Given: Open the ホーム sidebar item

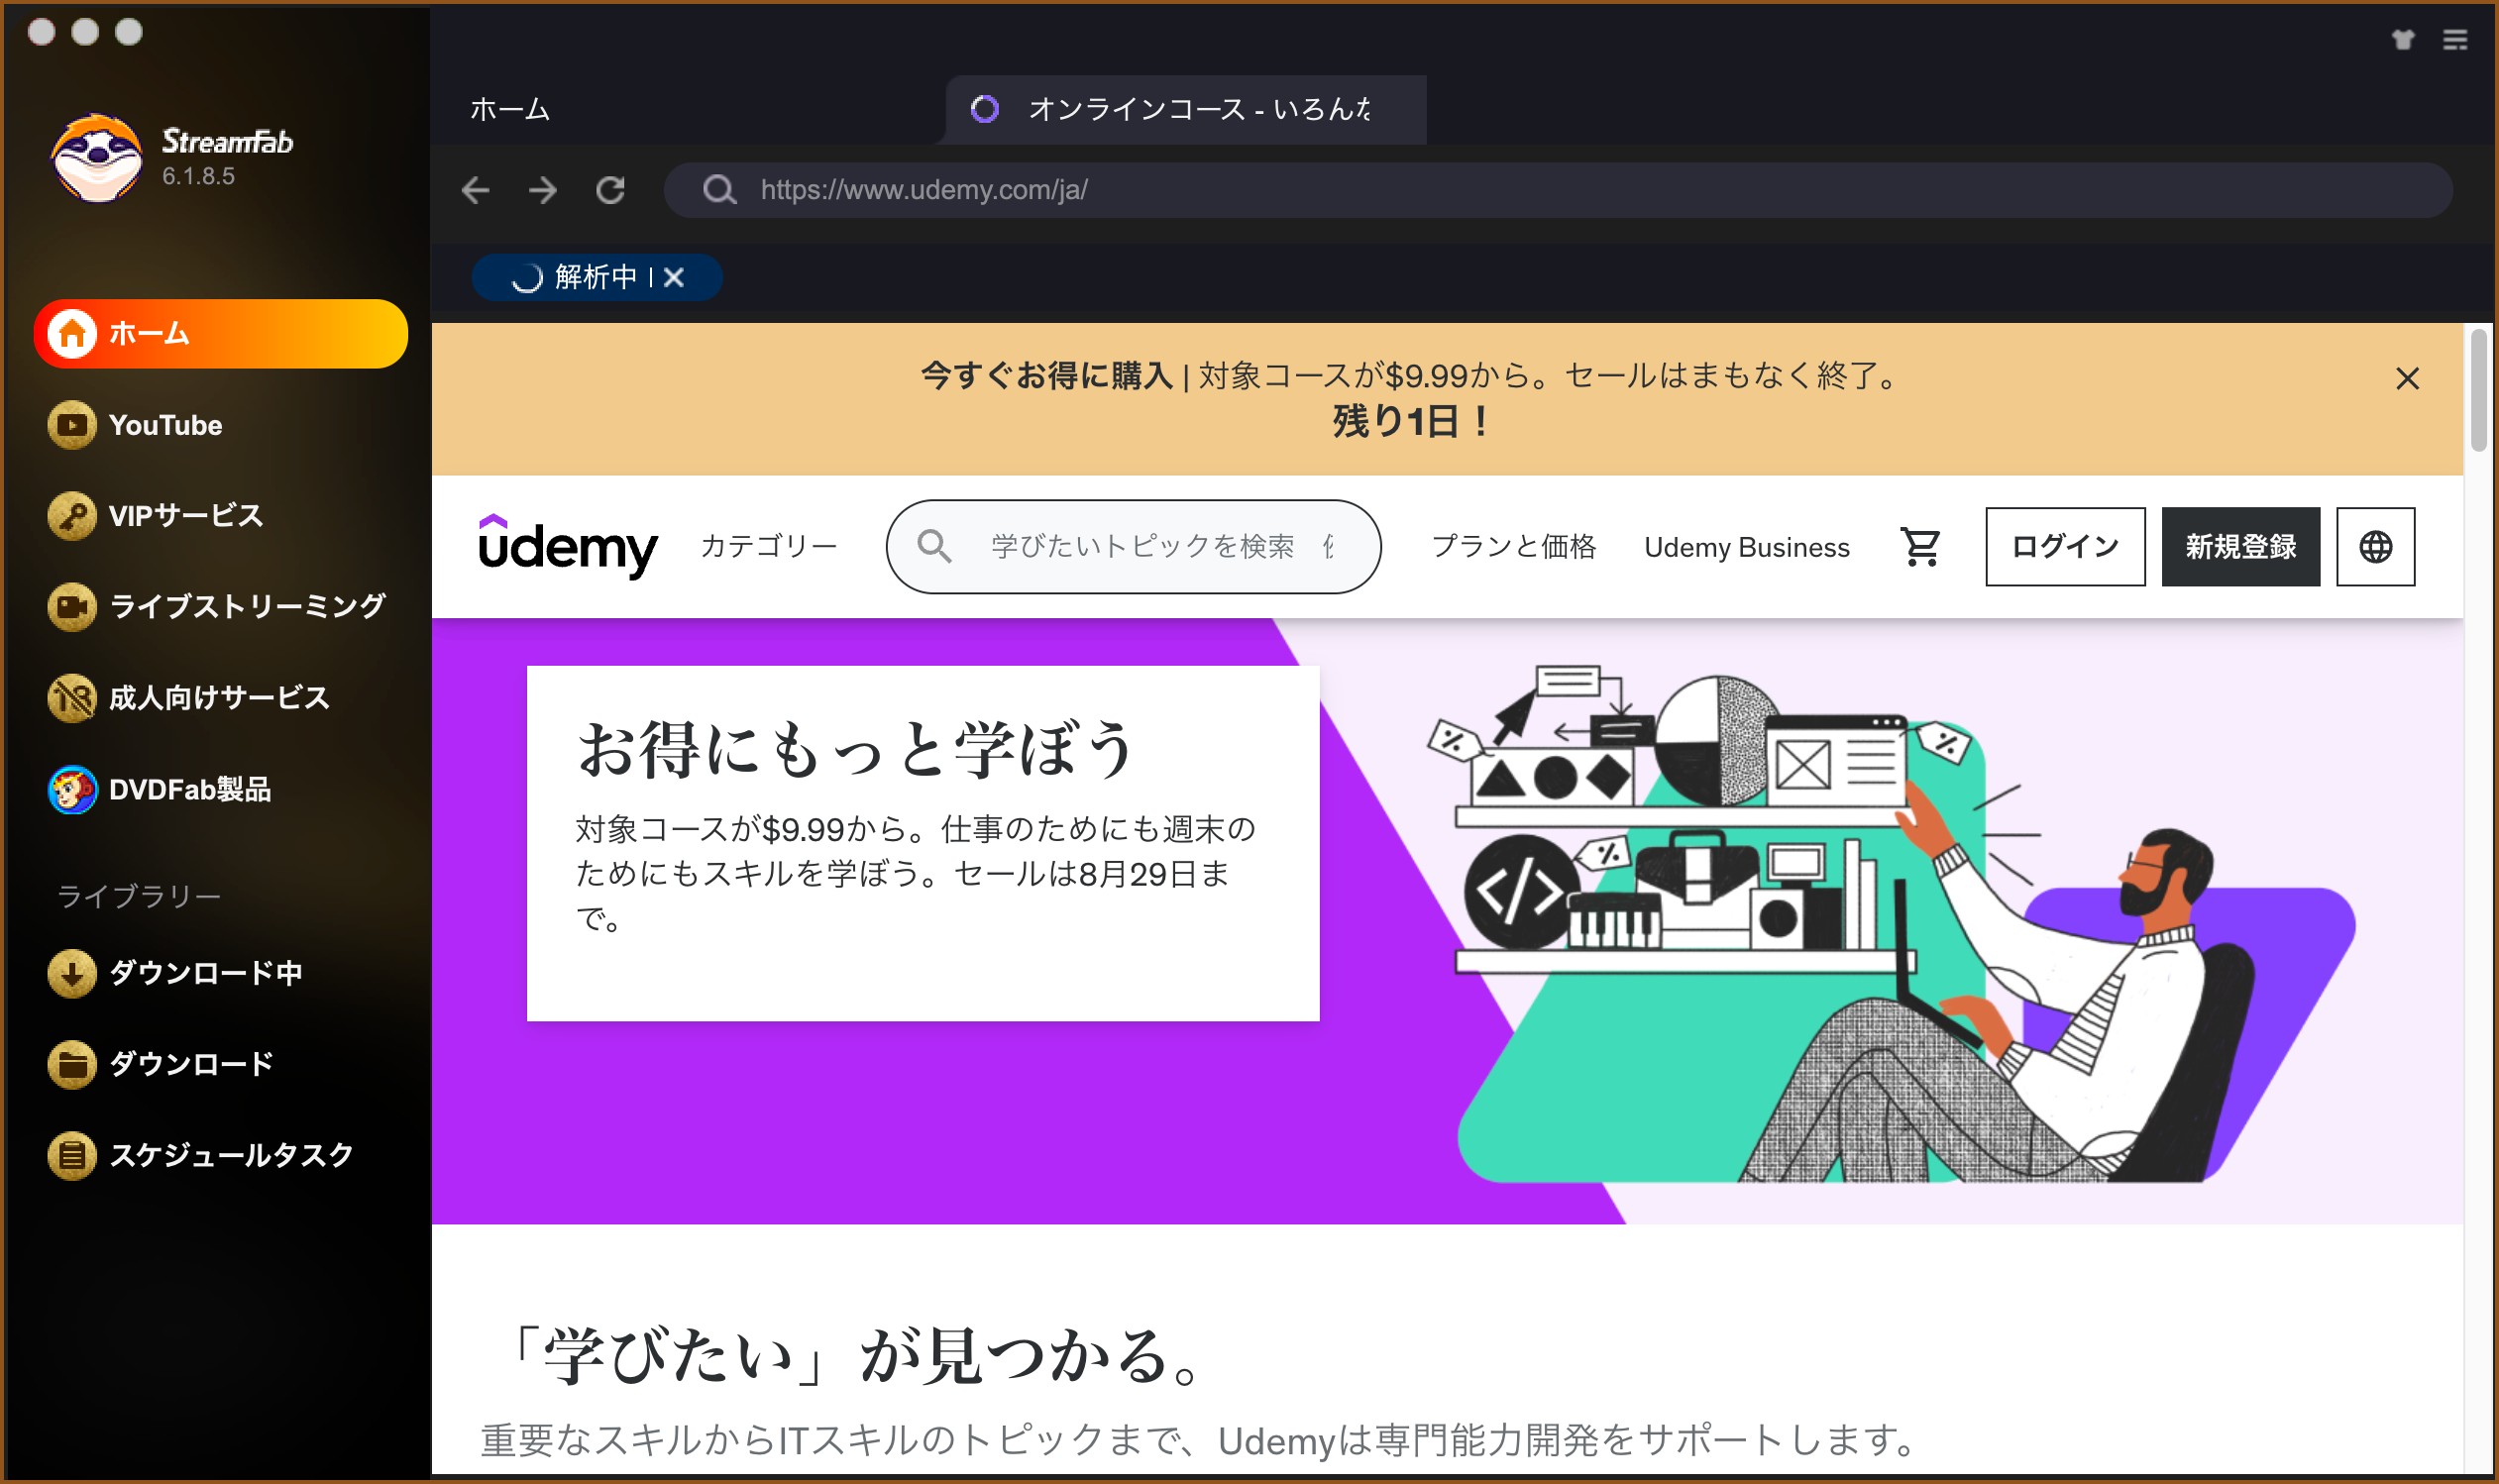Looking at the screenshot, I should pyautogui.click(x=220, y=334).
